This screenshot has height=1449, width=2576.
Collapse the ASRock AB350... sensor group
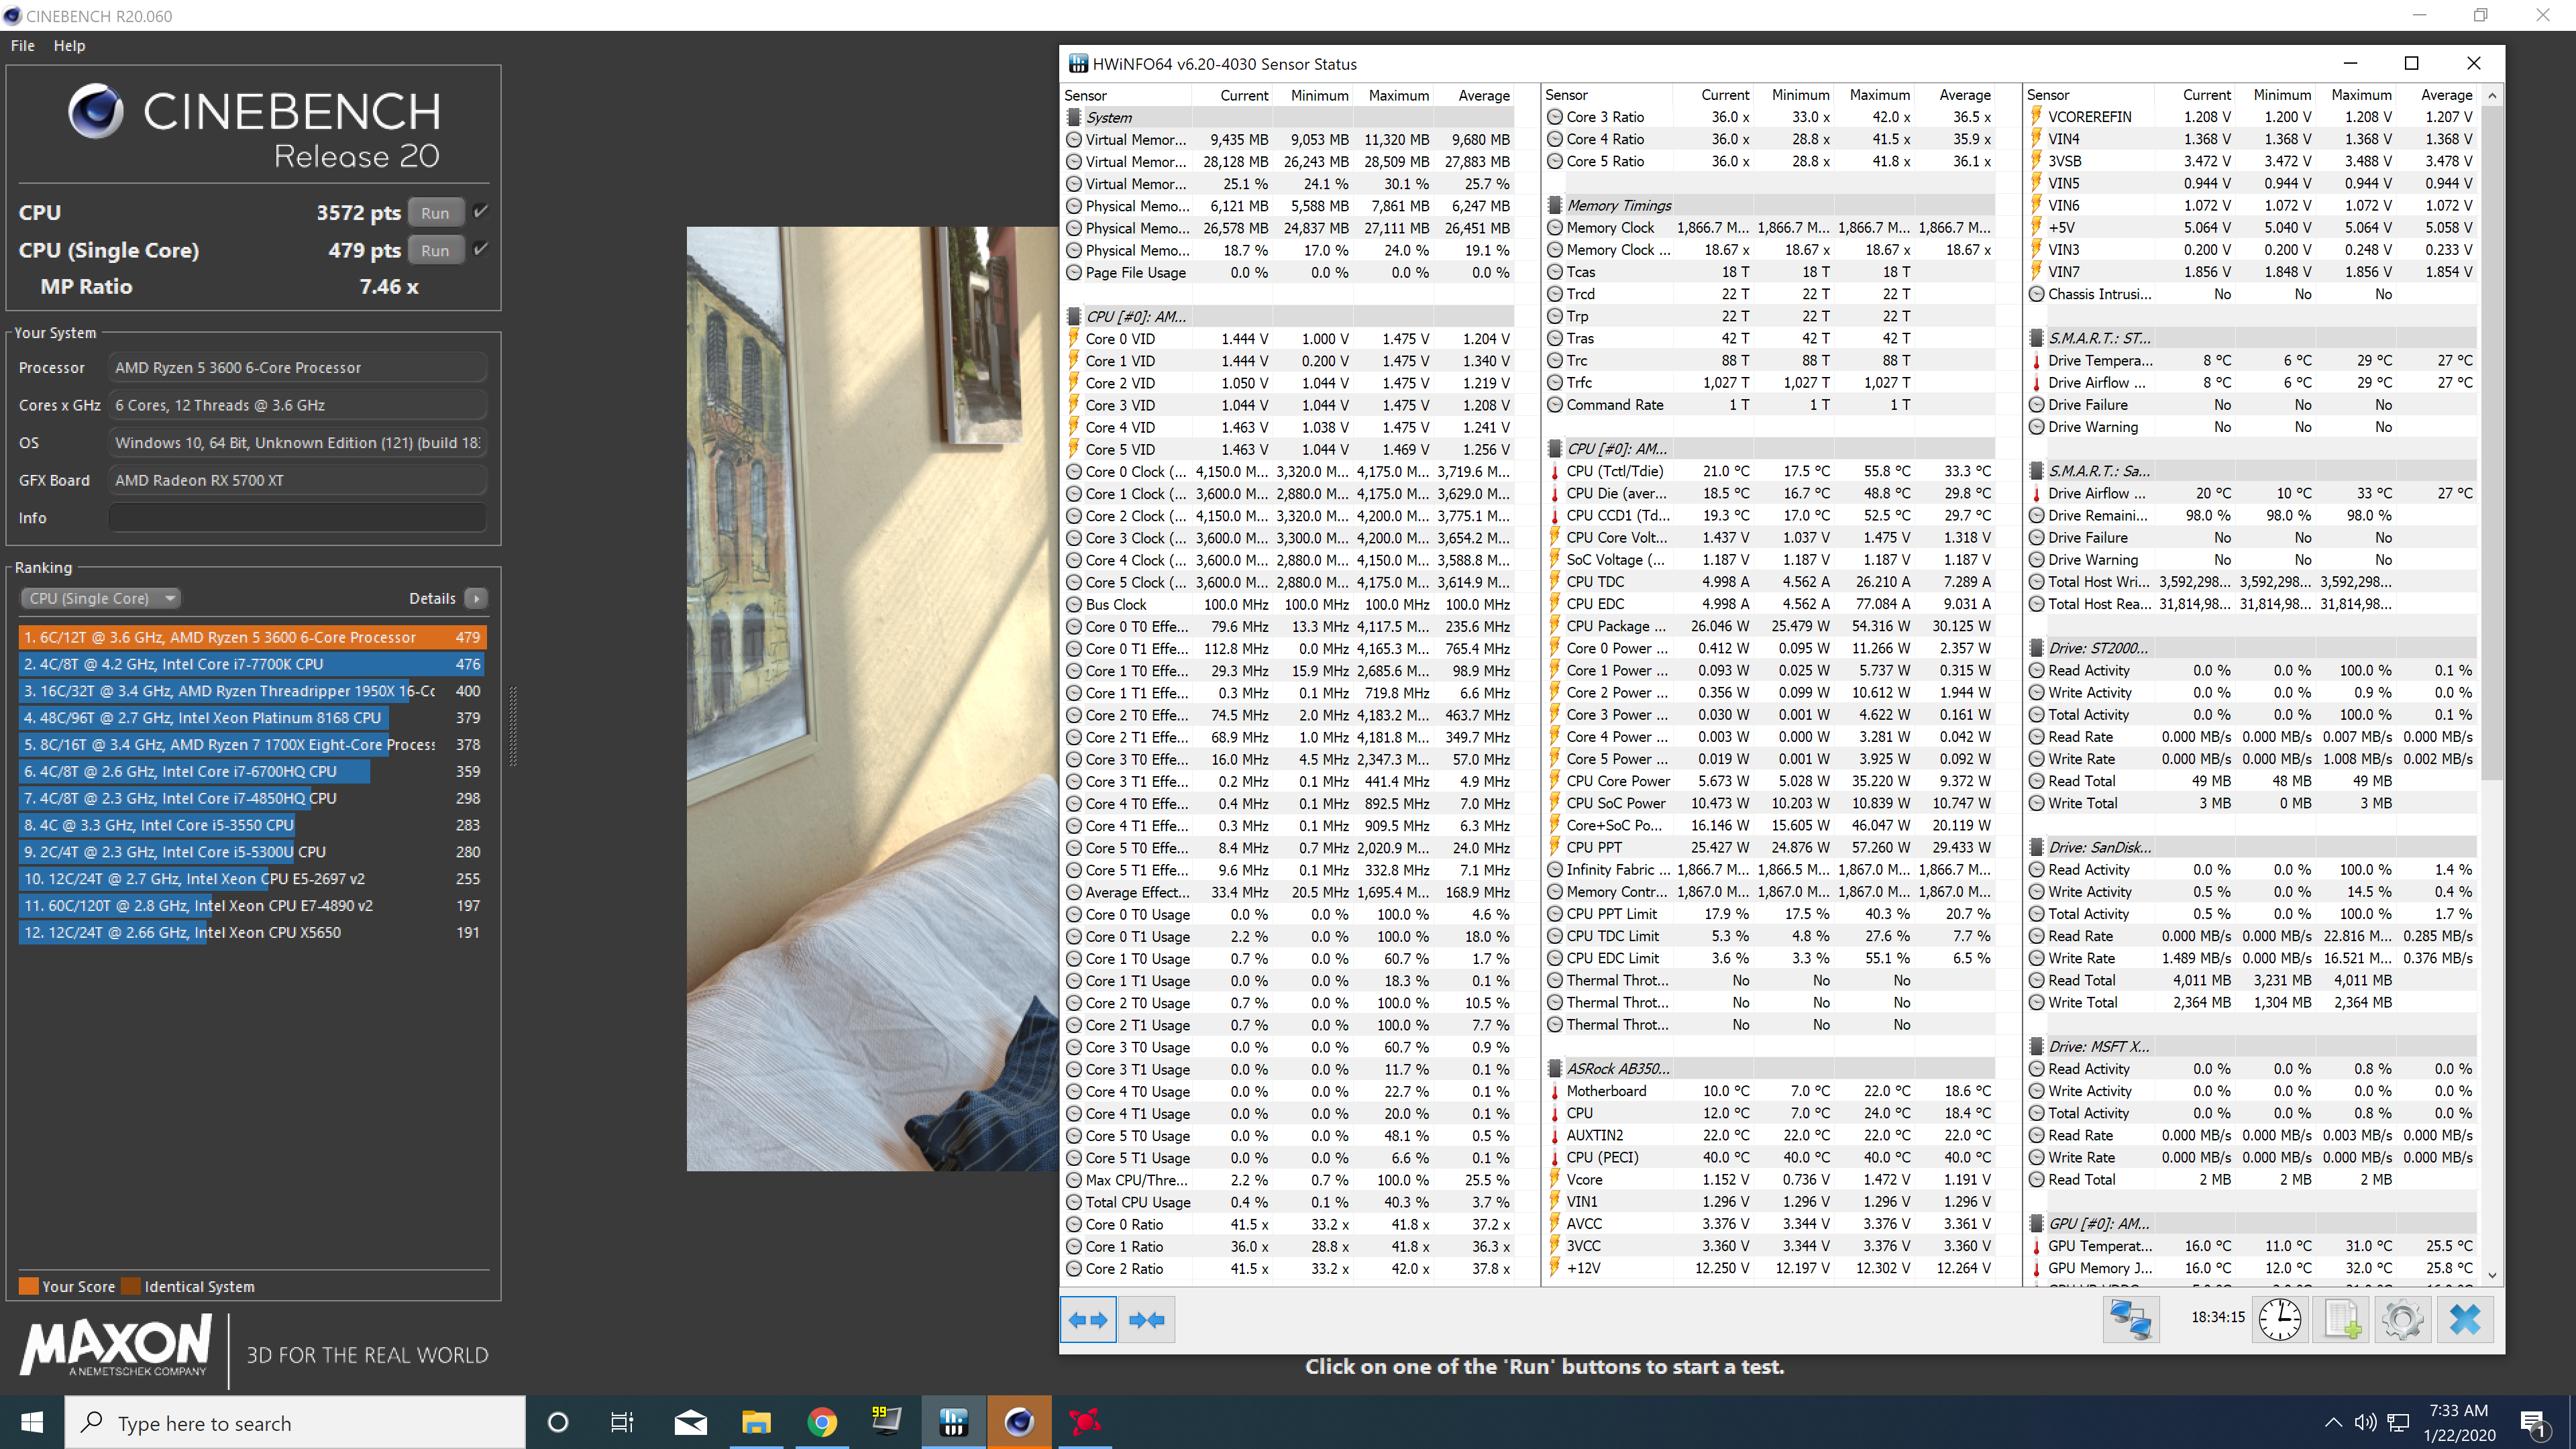click(x=1555, y=1068)
